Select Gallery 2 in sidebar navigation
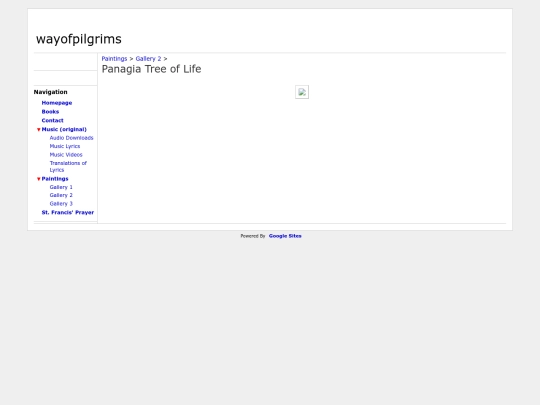The width and height of the screenshot is (540, 405). tap(61, 195)
